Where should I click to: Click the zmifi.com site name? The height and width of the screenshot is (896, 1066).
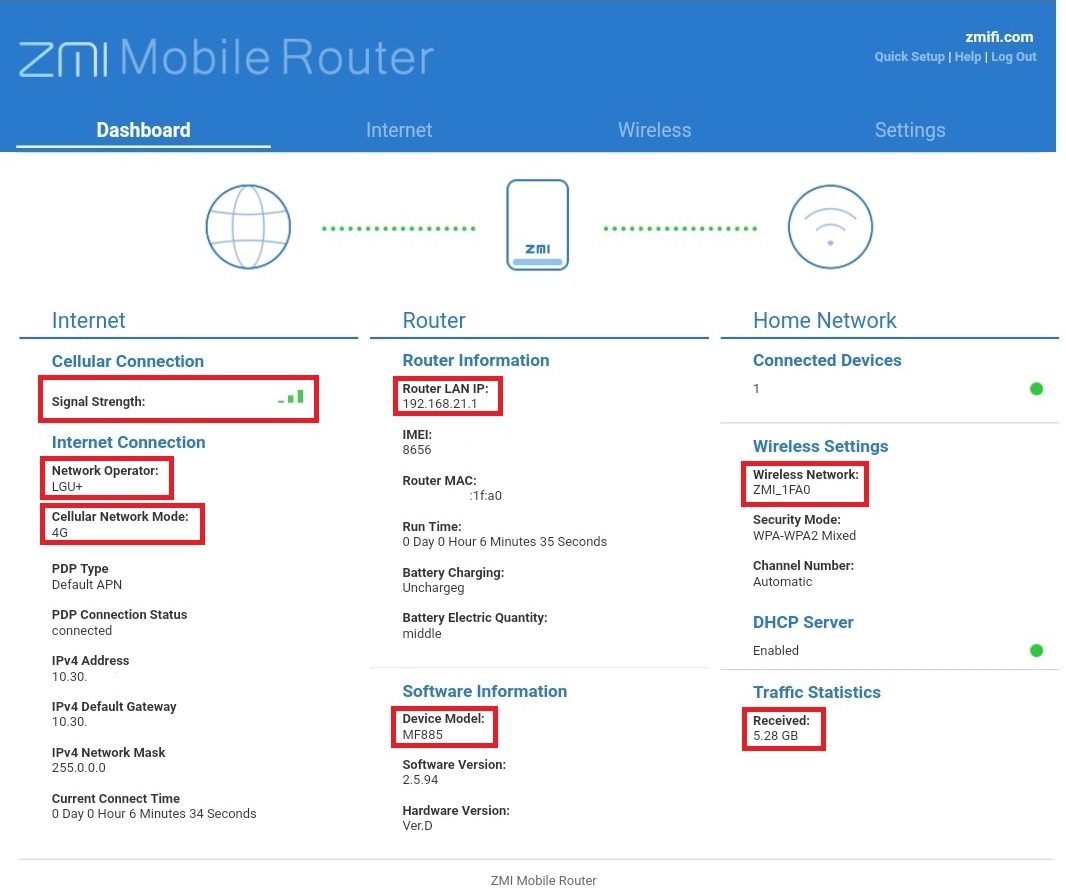coord(999,37)
